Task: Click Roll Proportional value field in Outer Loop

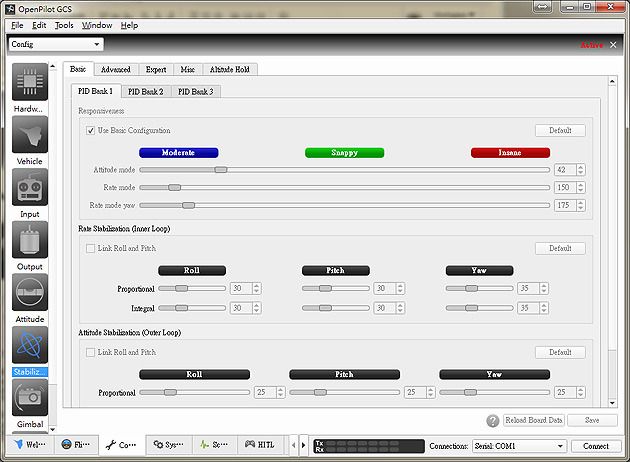Action: click(x=265, y=392)
